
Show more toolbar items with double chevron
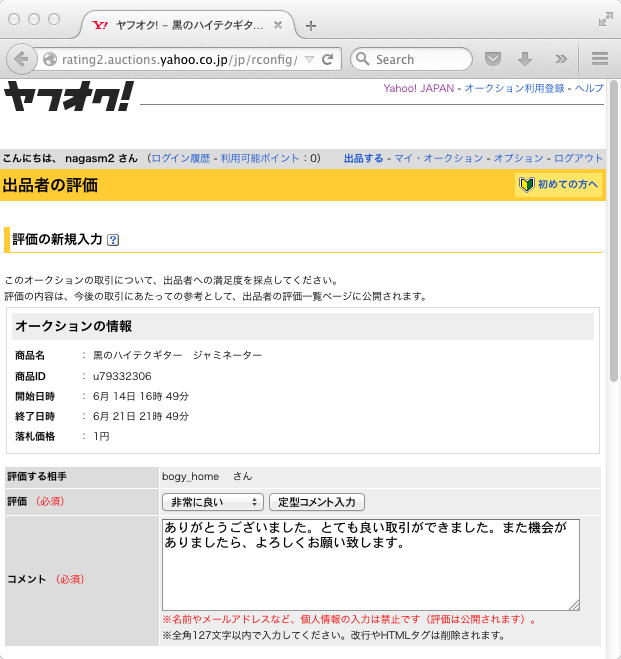561,59
